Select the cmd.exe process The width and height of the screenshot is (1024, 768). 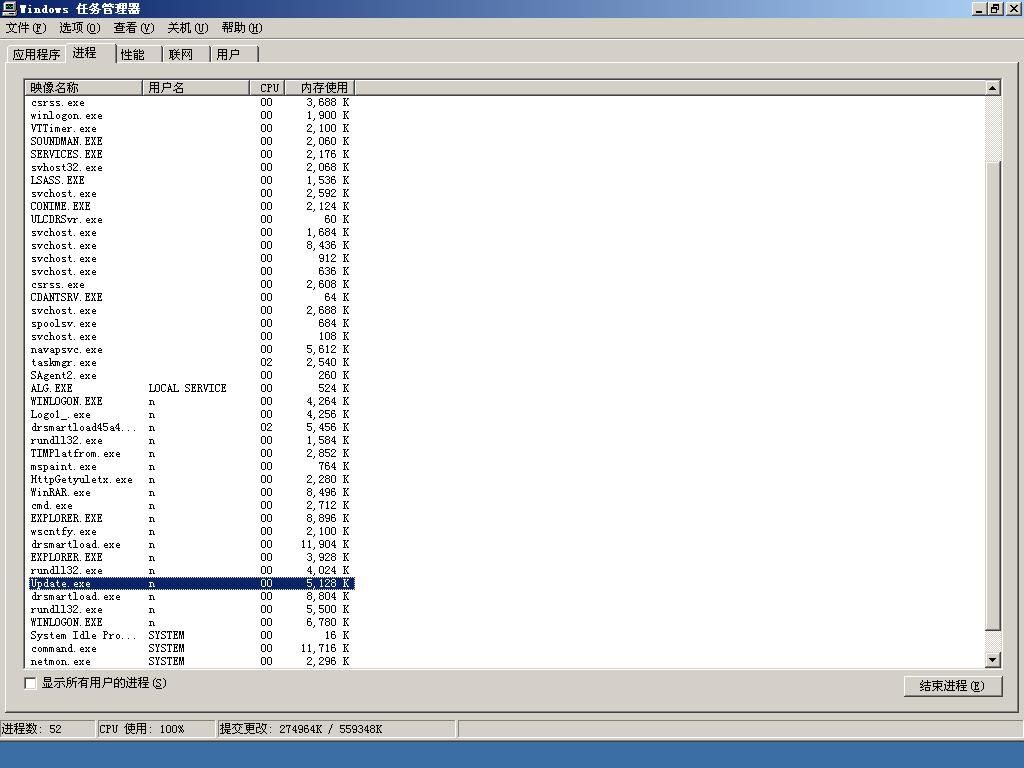pos(190,505)
